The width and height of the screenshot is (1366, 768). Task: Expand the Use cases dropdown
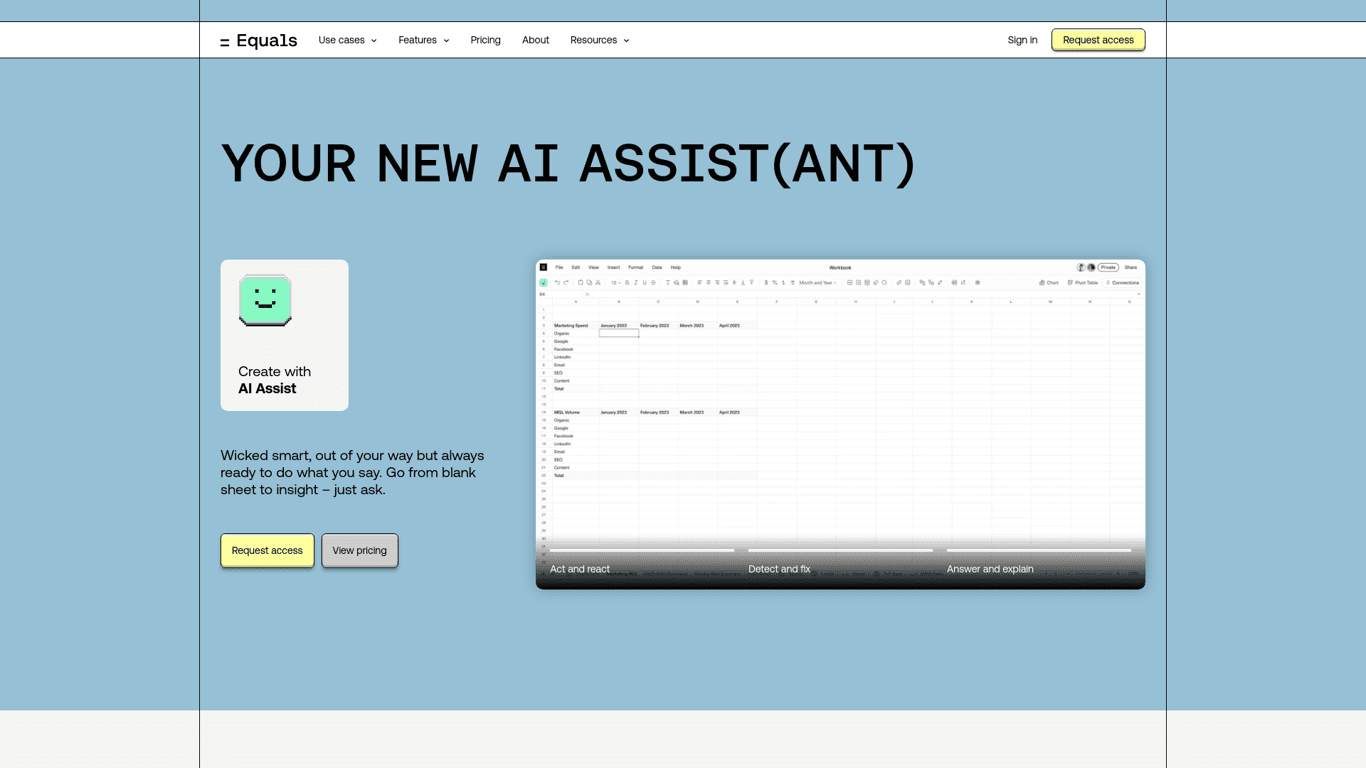(x=347, y=40)
